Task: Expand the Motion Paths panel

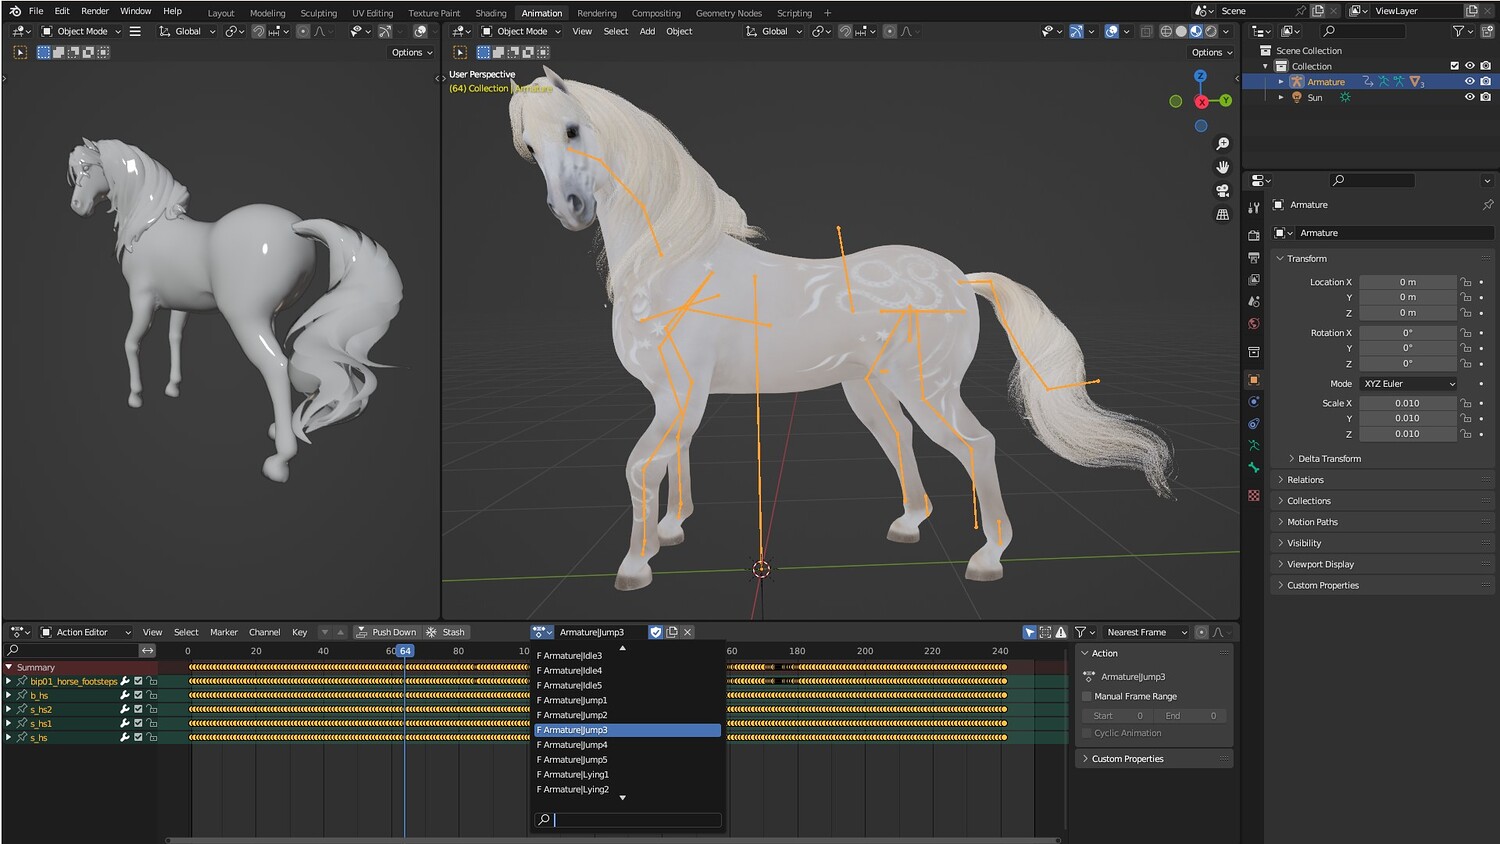Action: [1312, 522]
